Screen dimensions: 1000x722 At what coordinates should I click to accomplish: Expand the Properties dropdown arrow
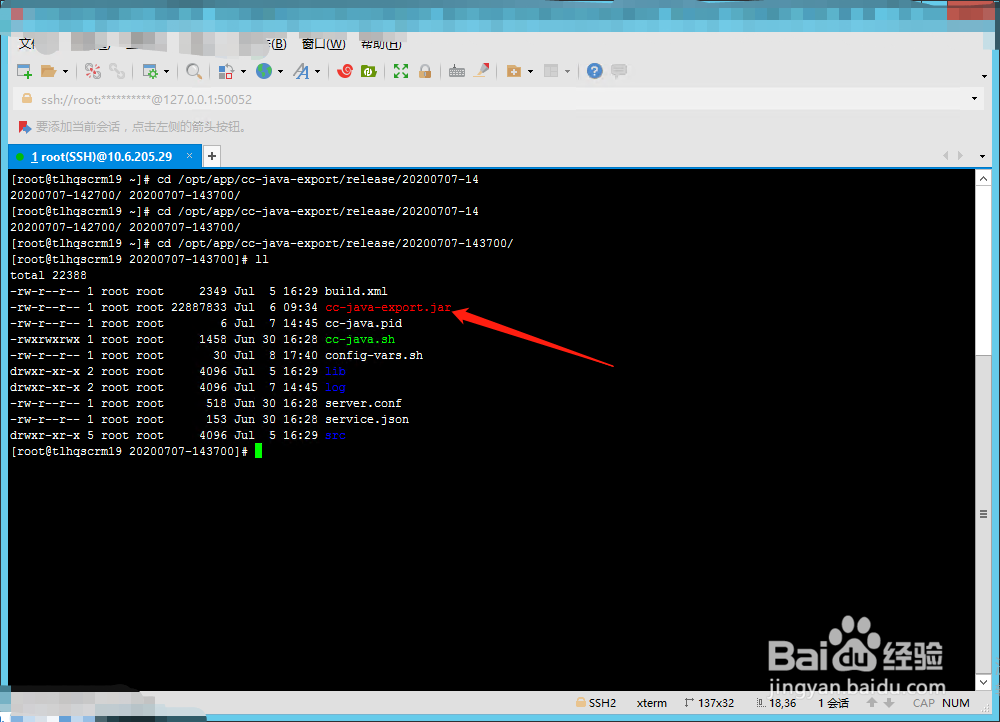pyautogui.click(x=166, y=71)
